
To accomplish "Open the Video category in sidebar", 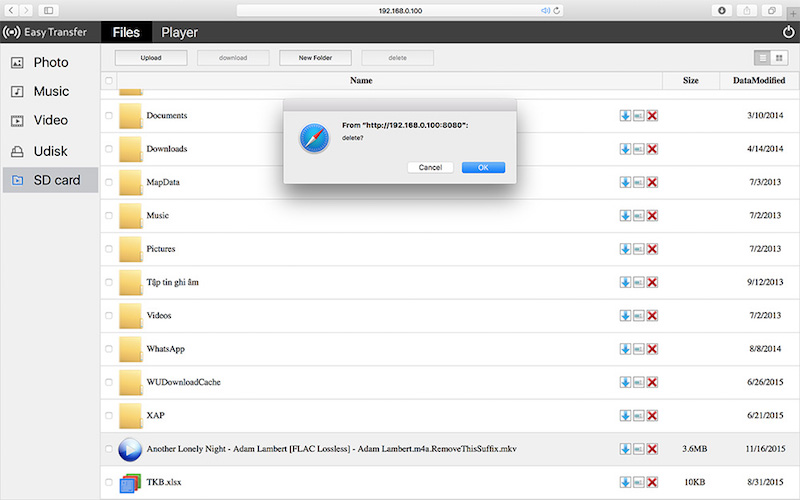I will (50, 120).
